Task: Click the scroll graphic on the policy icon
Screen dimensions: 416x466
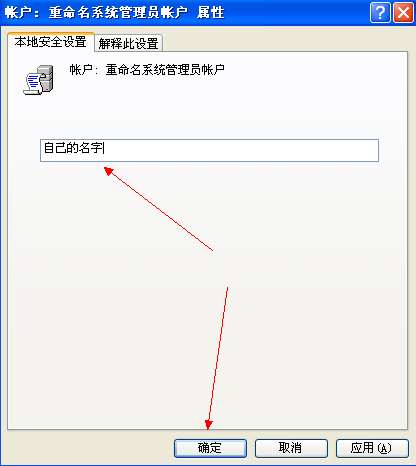Action: pyautogui.click(x=32, y=85)
